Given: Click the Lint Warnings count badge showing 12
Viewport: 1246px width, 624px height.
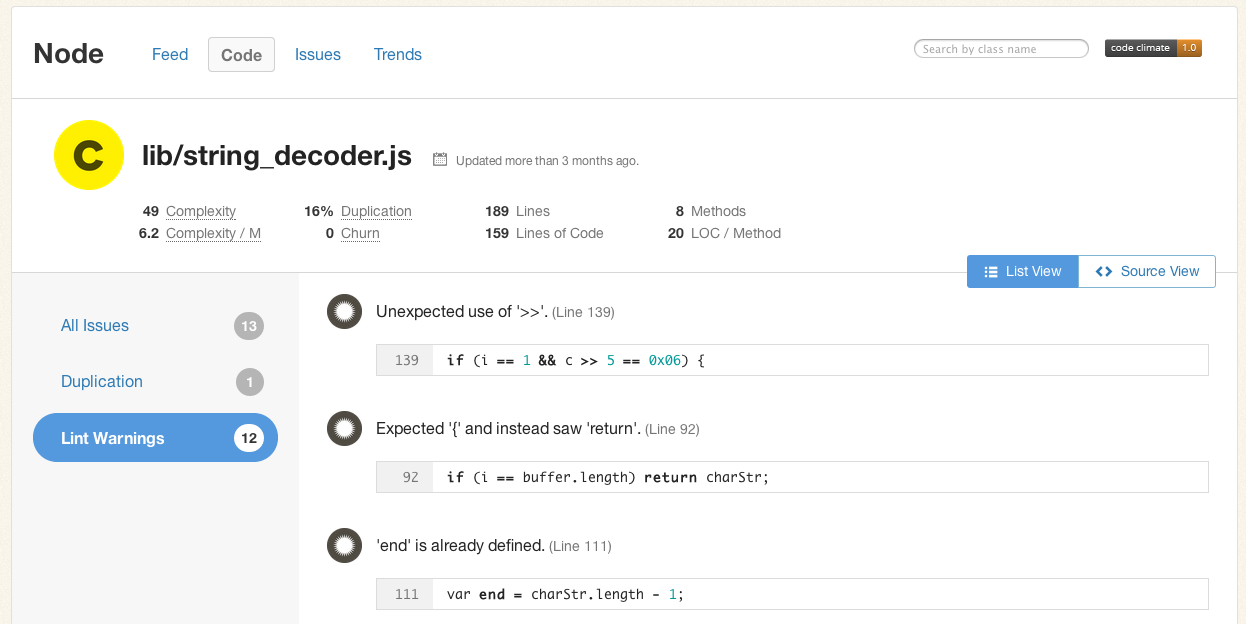Looking at the screenshot, I should (249, 437).
